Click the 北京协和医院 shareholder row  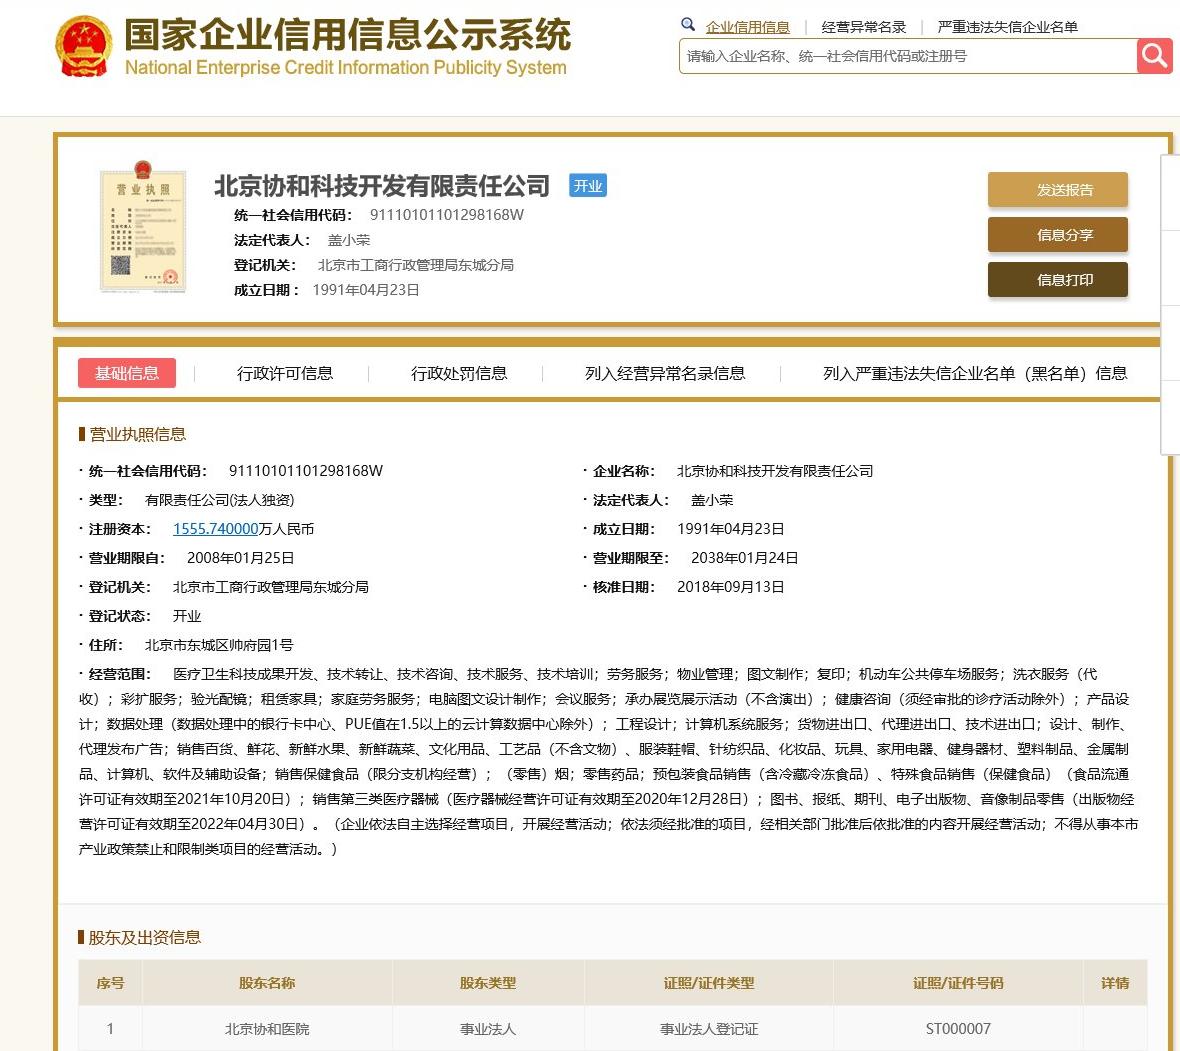click(265, 1029)
